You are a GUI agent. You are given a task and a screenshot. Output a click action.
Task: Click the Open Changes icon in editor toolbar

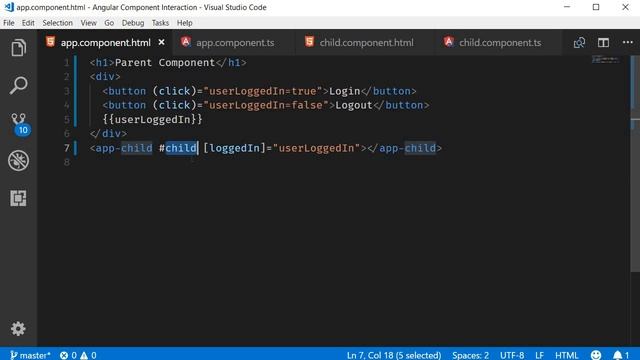coord(579,42)
